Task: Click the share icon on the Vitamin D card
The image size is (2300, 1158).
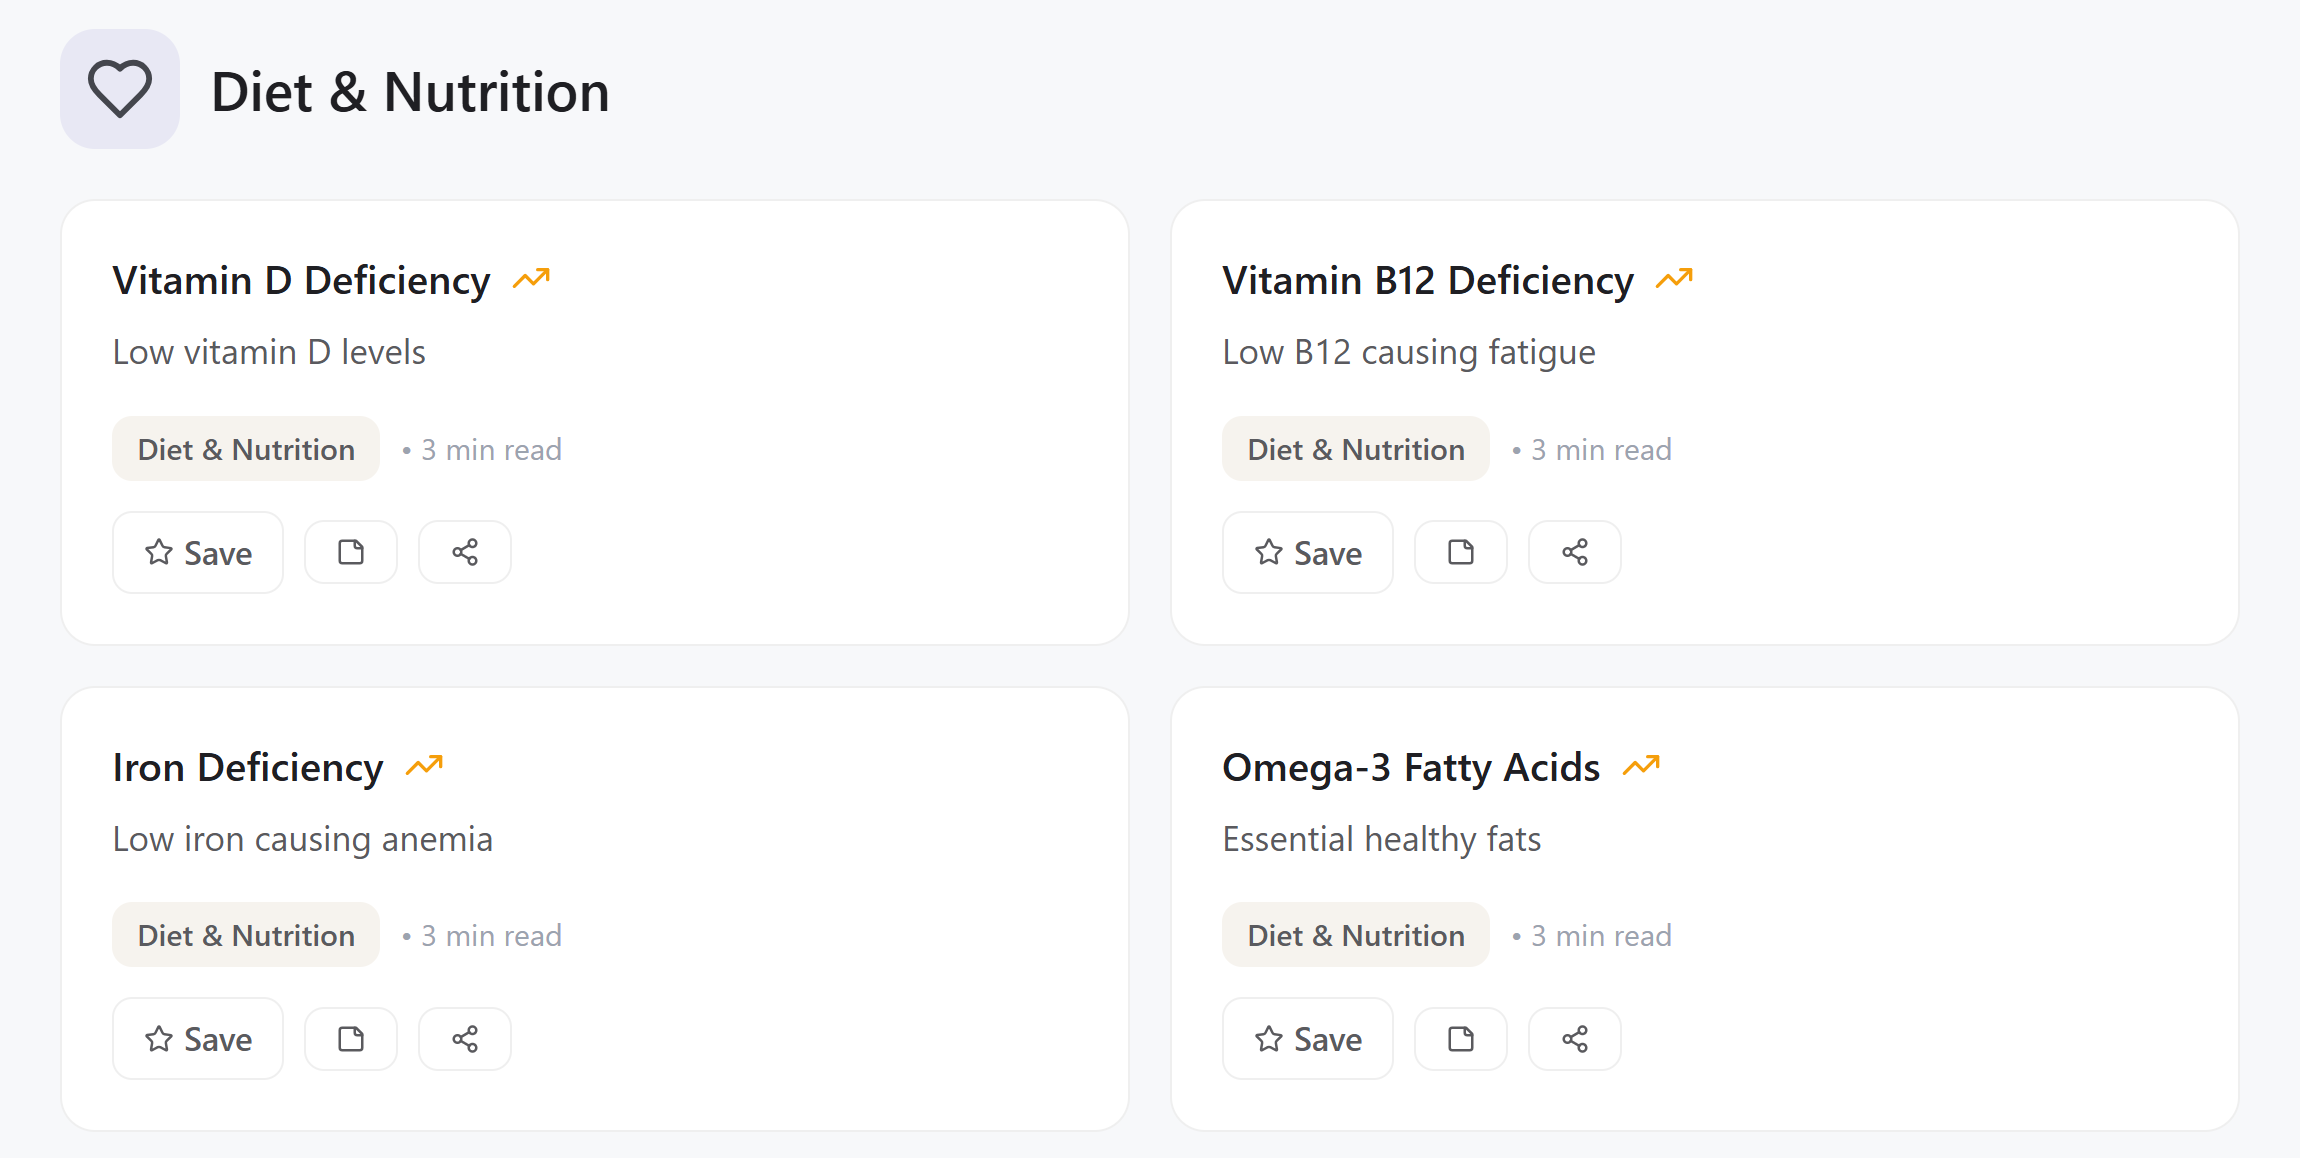Action: pyautogui.click(x=464, y=552)
